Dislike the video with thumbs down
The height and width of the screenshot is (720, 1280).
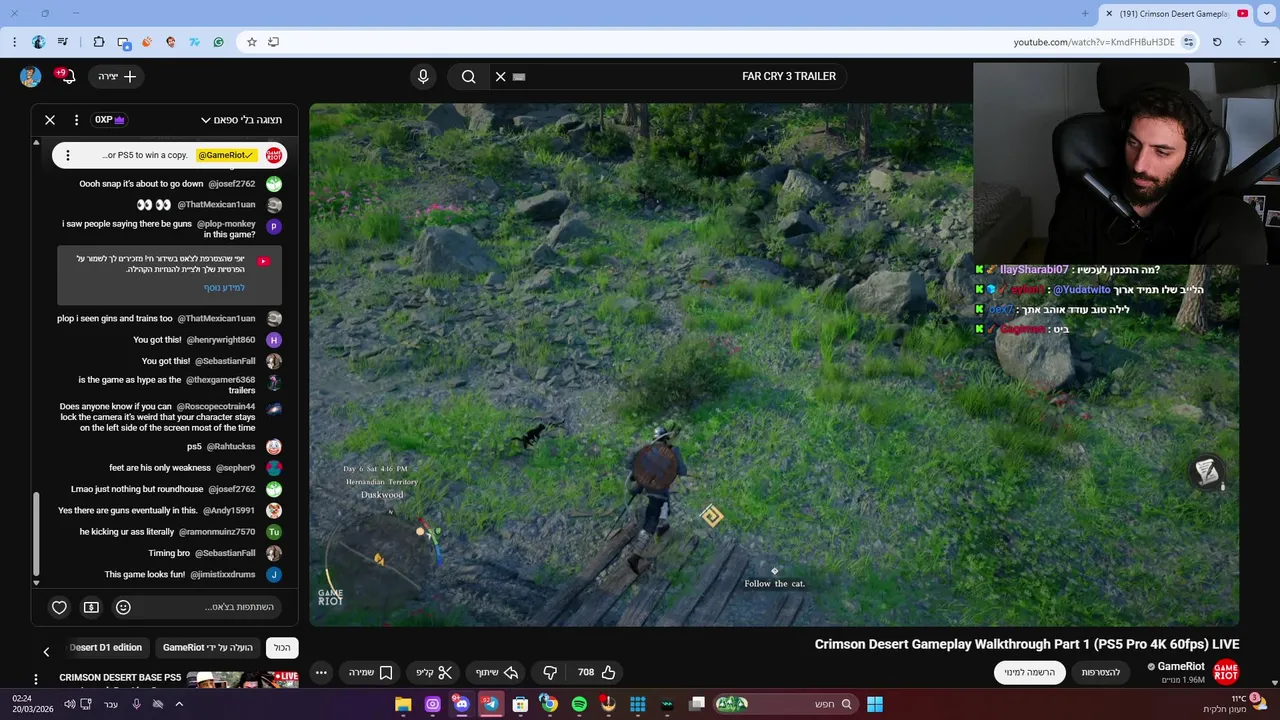click(550, 672)
